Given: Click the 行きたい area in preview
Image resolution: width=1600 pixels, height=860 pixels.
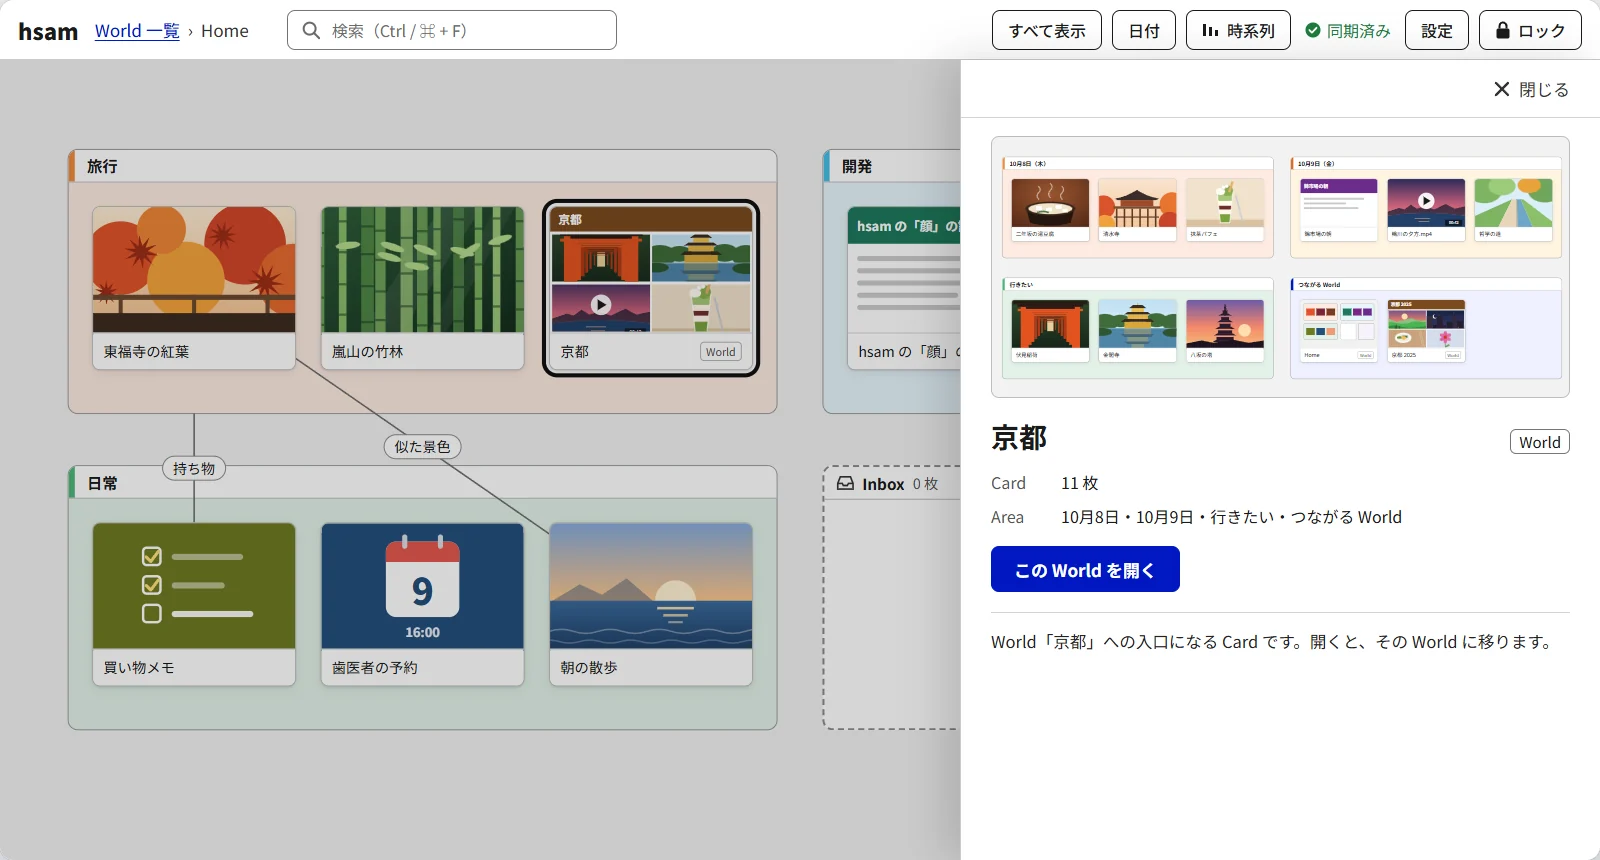Looking at the screenshot, I should pos(1138,328).
